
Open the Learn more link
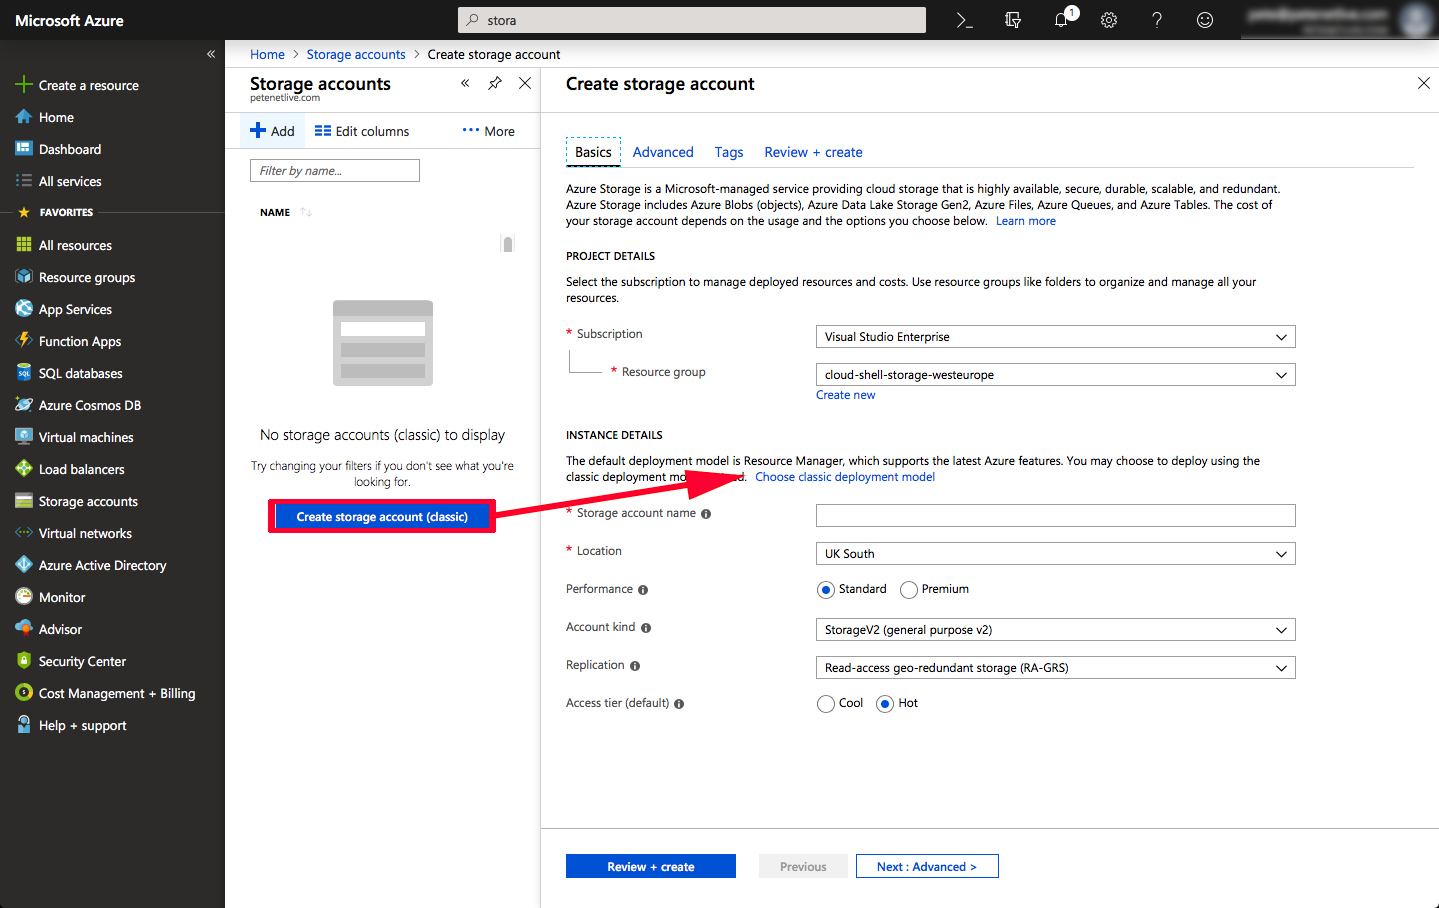(1026, 221)
